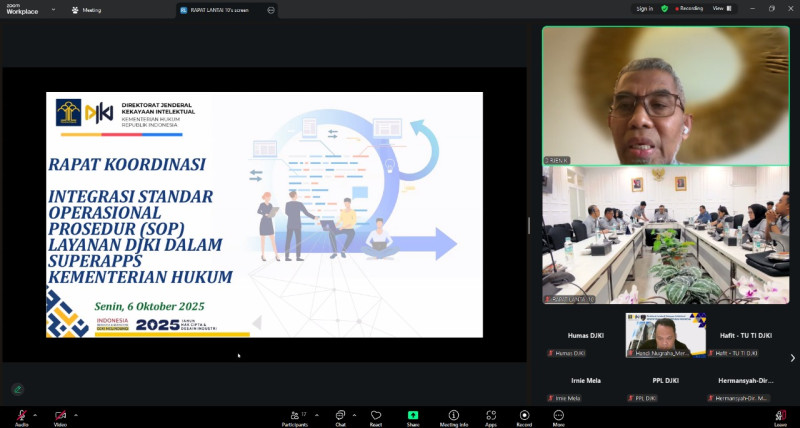Select the RAPAT LANTAI 10 room video thumbnail

665,235
